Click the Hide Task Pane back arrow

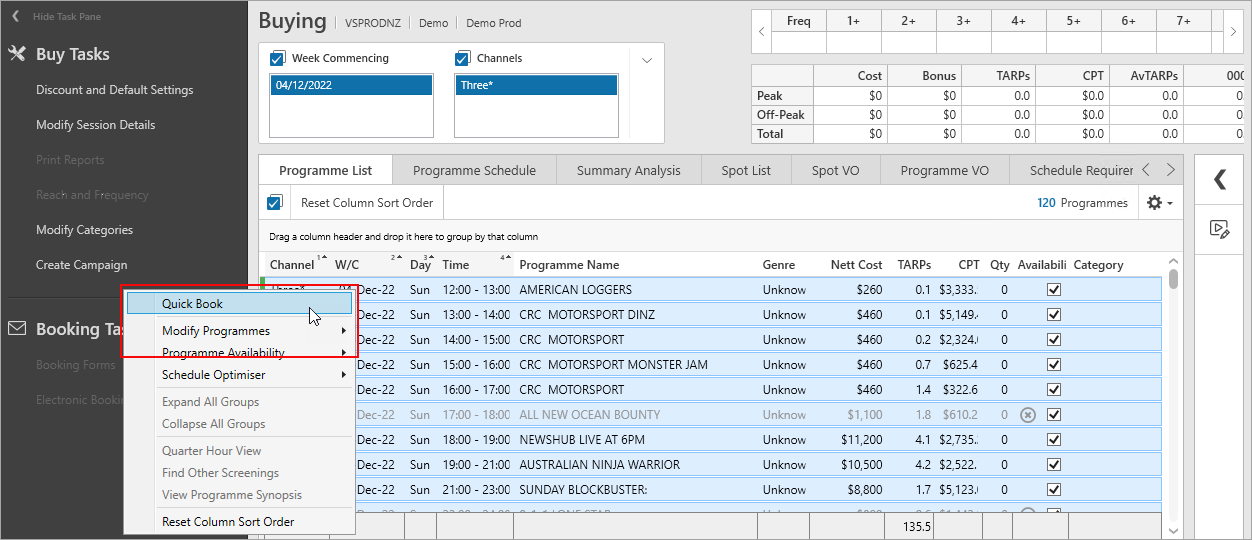(15, 17)
